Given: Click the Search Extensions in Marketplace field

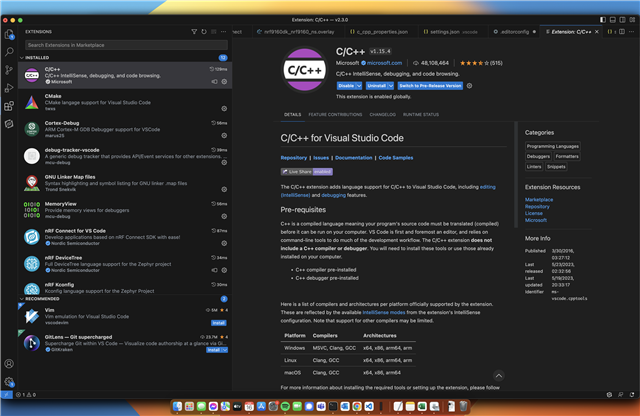Looking at the screenshot, I should (126, 45).
